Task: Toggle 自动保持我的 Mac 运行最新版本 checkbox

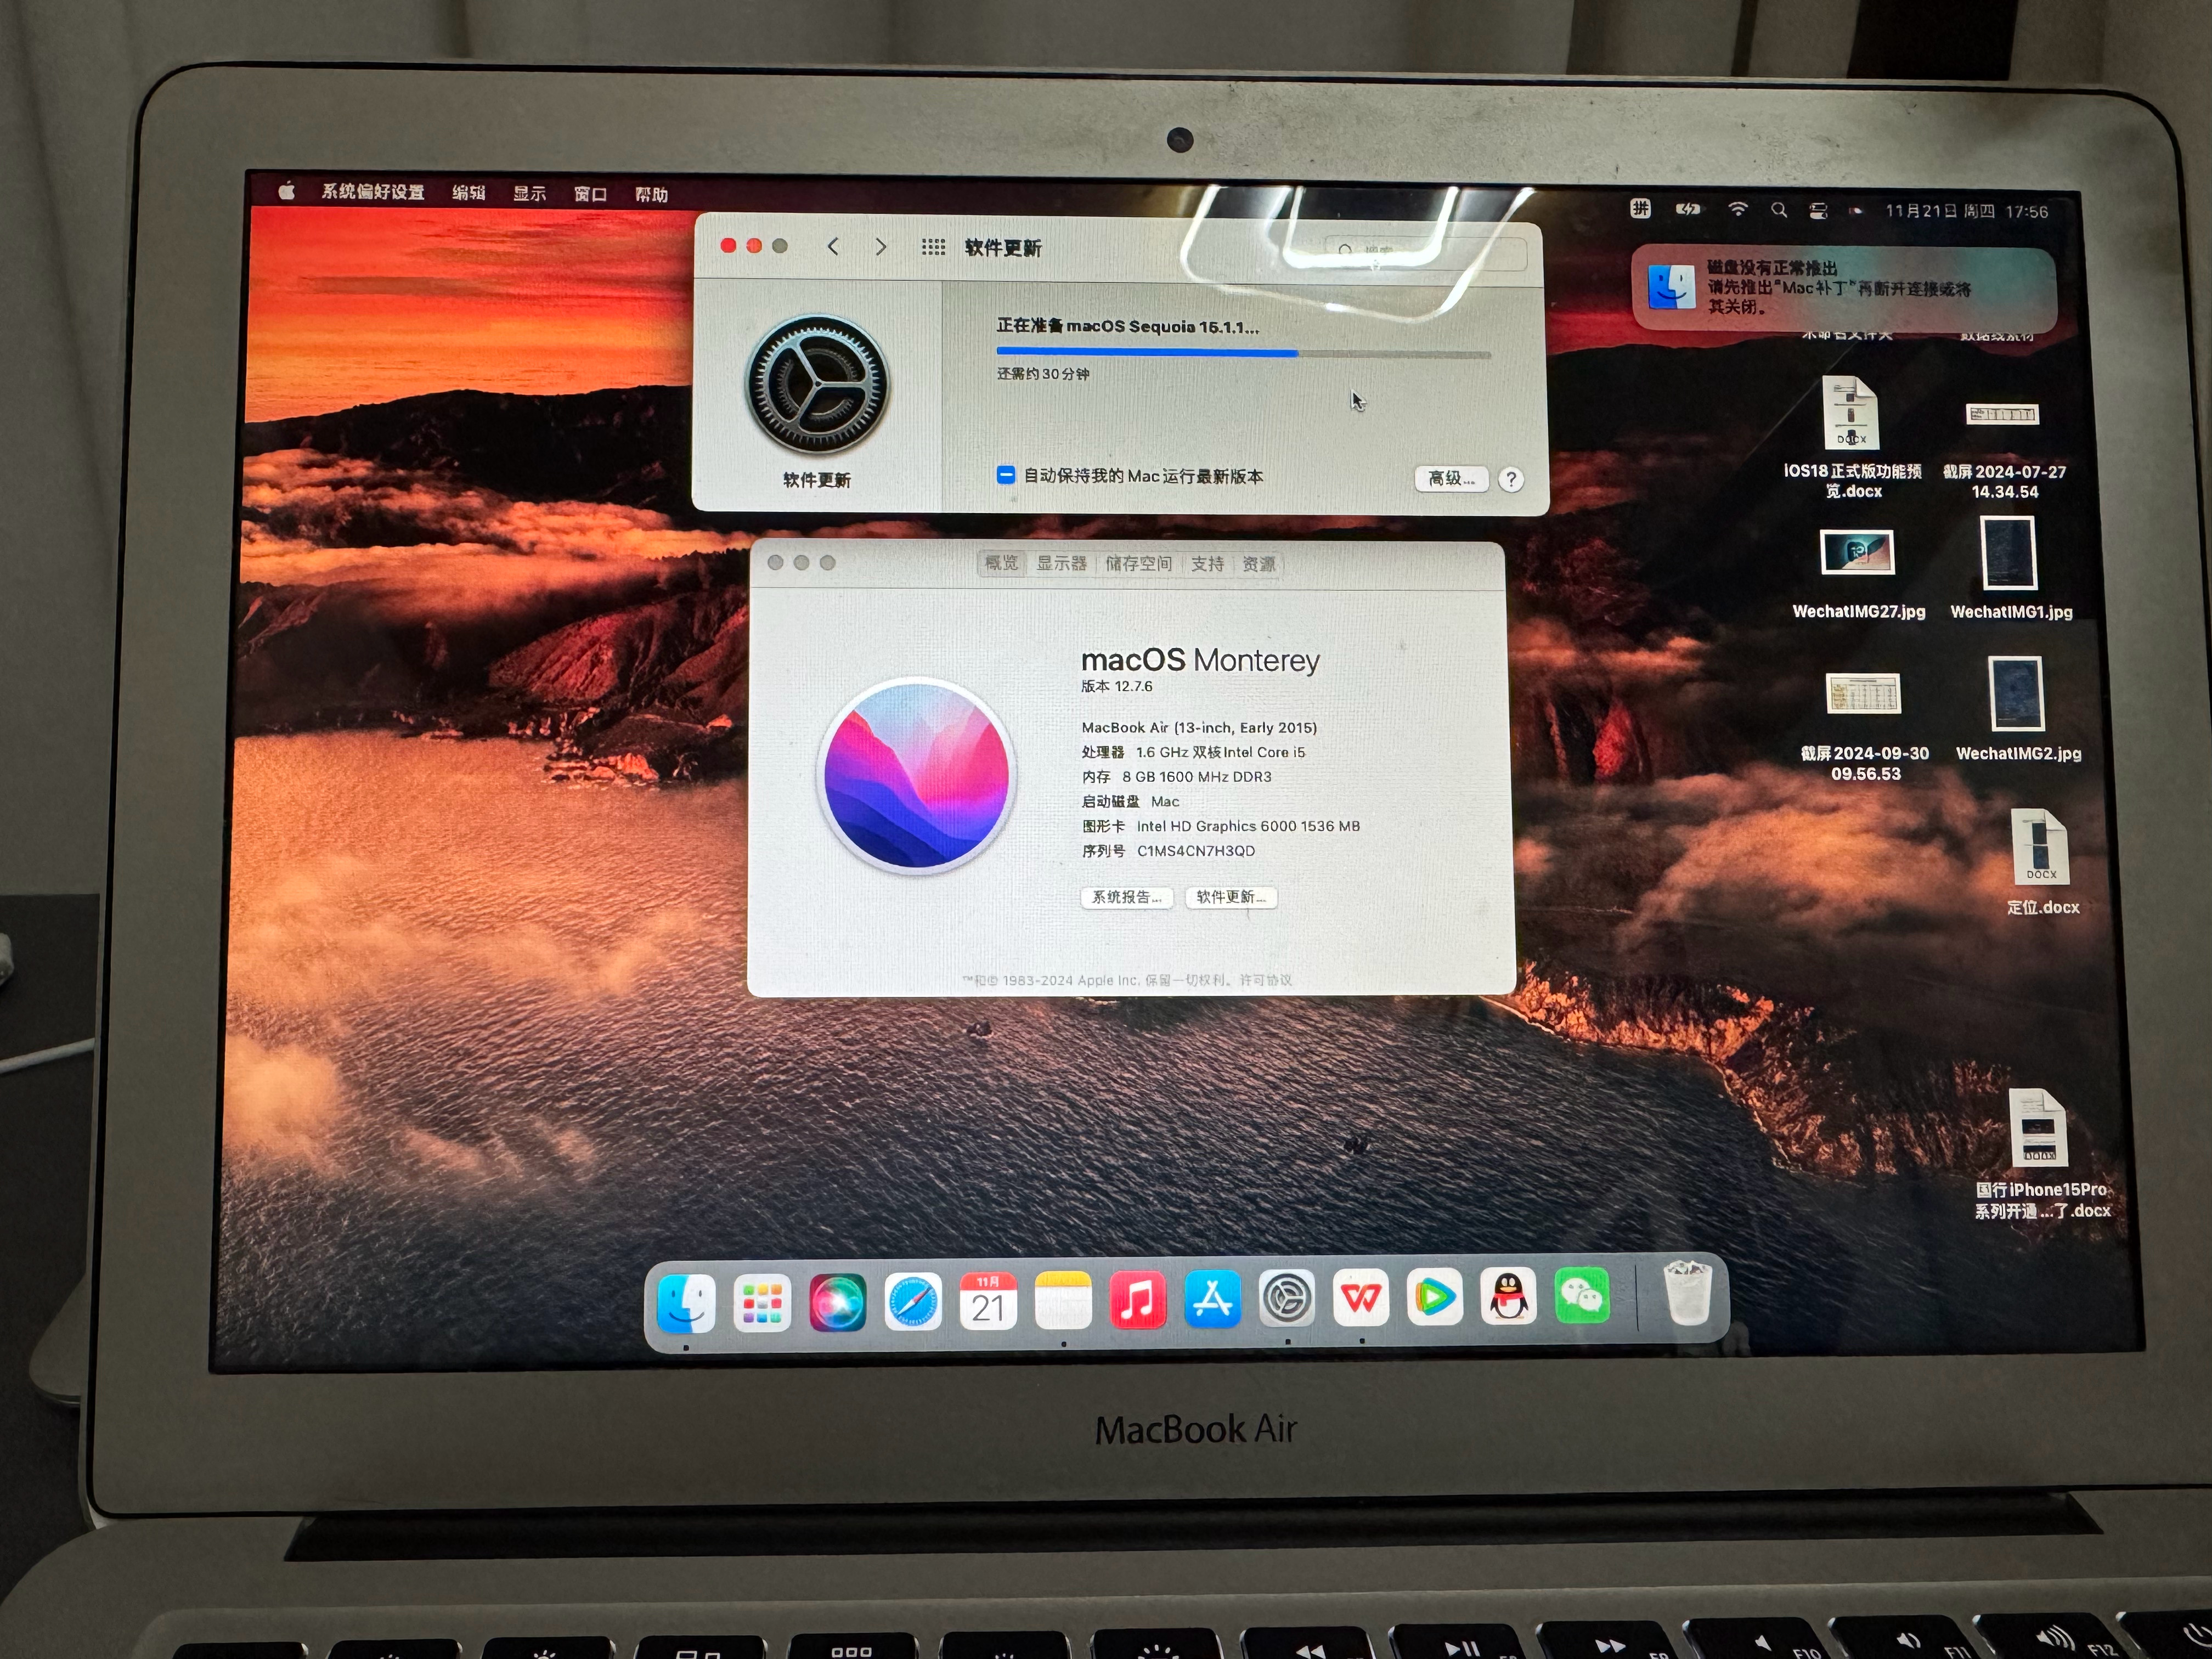Action: pos(1006,475)
